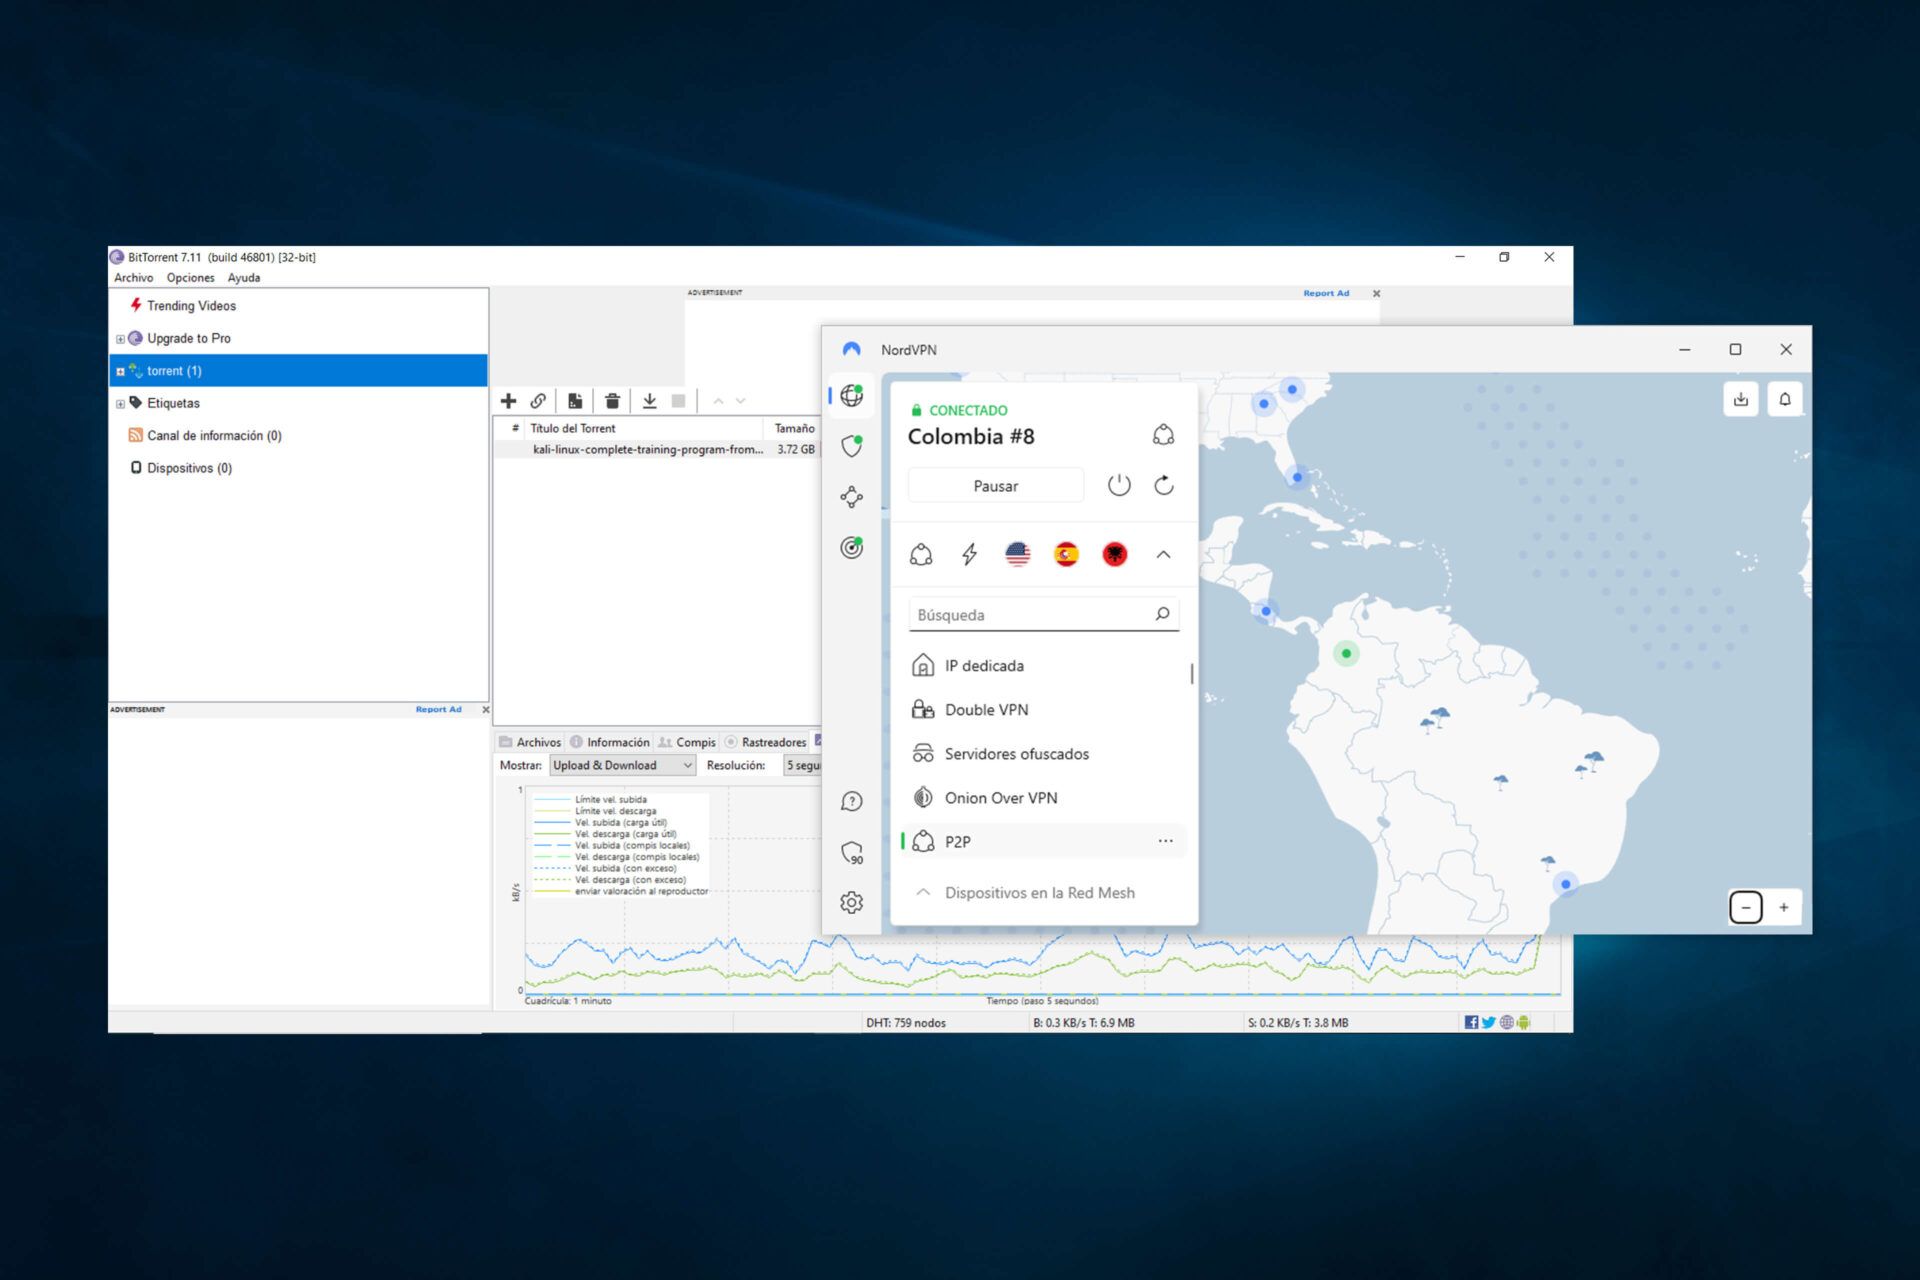The image size is (1920, 1280).
Task: Open BitTorrent Archivo menu
Action: tap(131, 277)
